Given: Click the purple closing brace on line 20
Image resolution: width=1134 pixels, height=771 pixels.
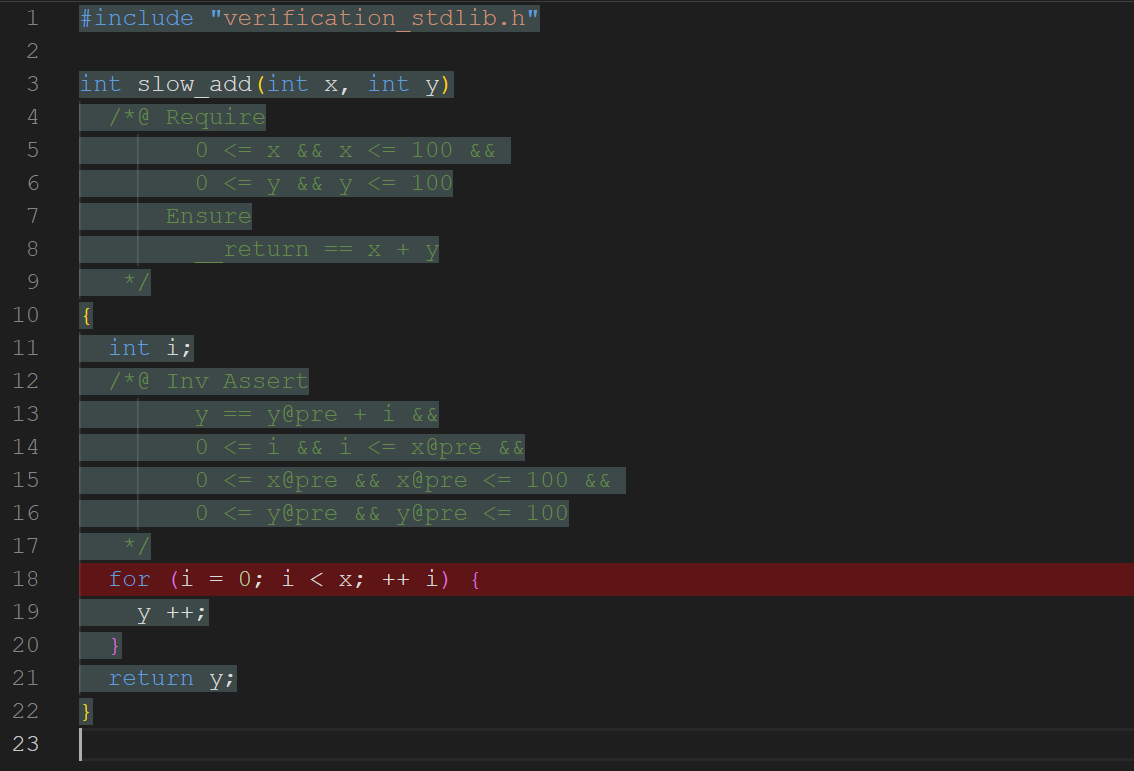Looking at the screenshot, I should click(x=115, y=645).
